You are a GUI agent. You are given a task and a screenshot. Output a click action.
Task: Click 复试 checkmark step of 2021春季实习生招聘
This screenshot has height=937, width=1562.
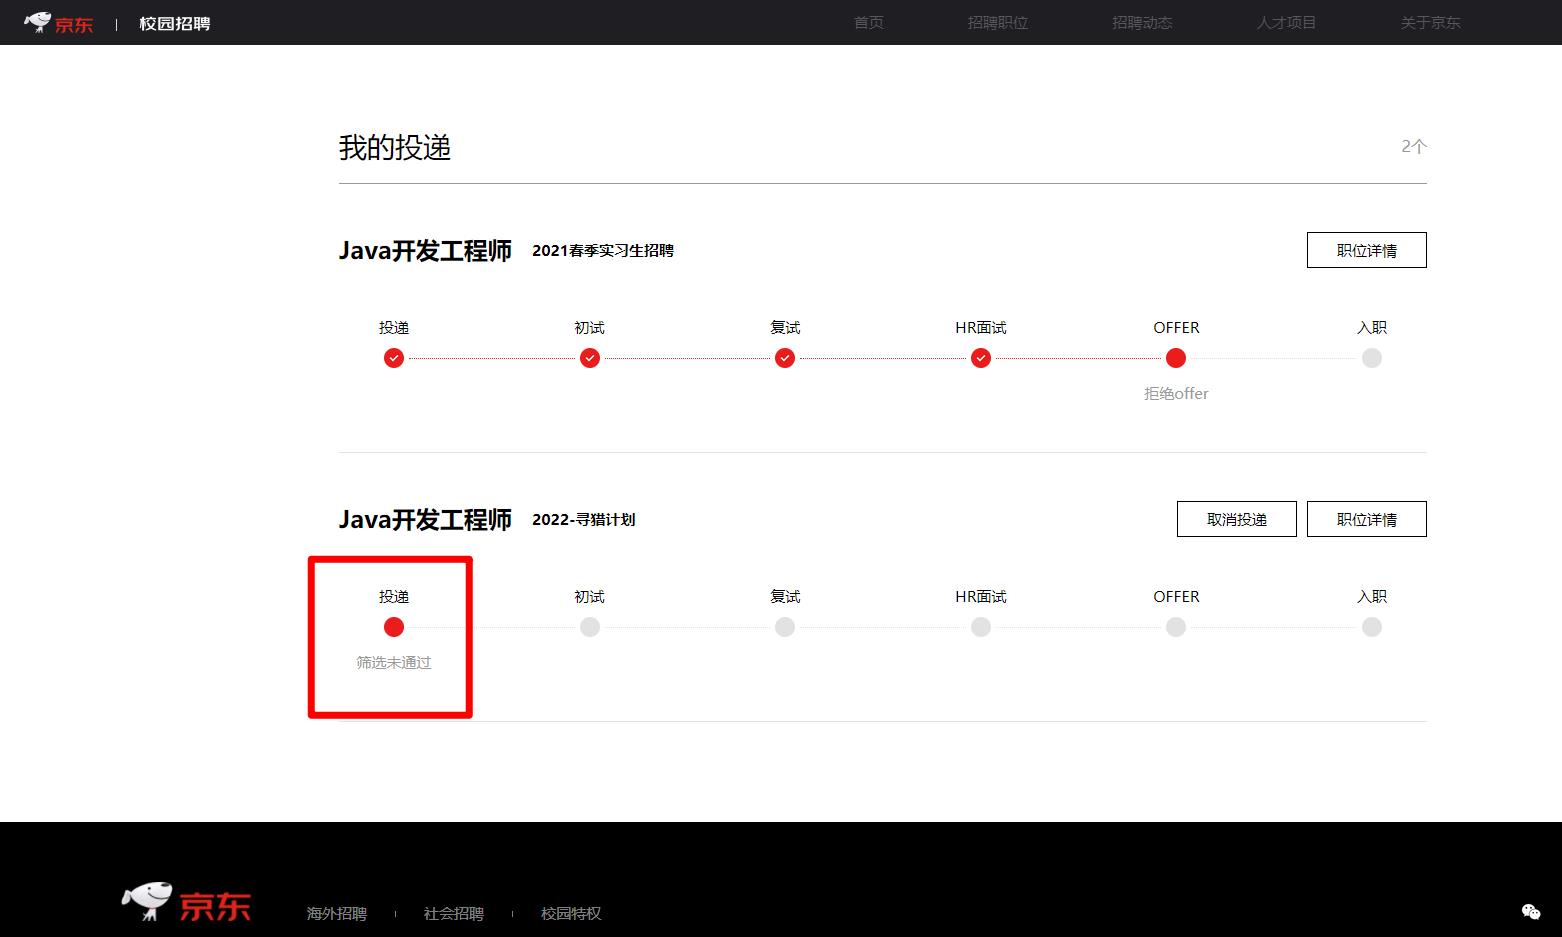[785, 358]
